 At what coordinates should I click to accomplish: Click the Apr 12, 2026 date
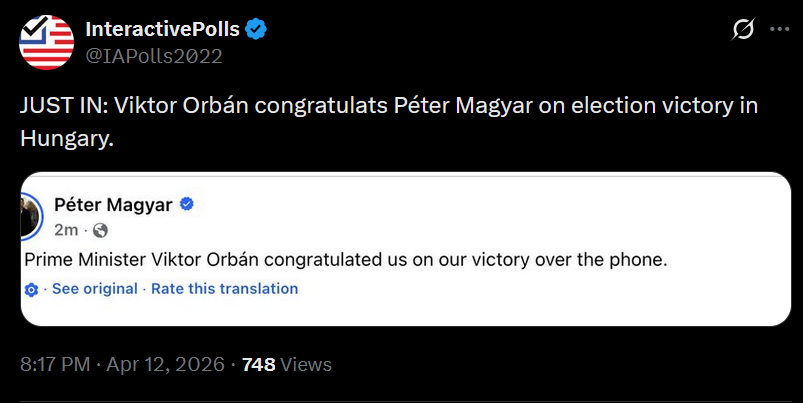click(168, 364)
